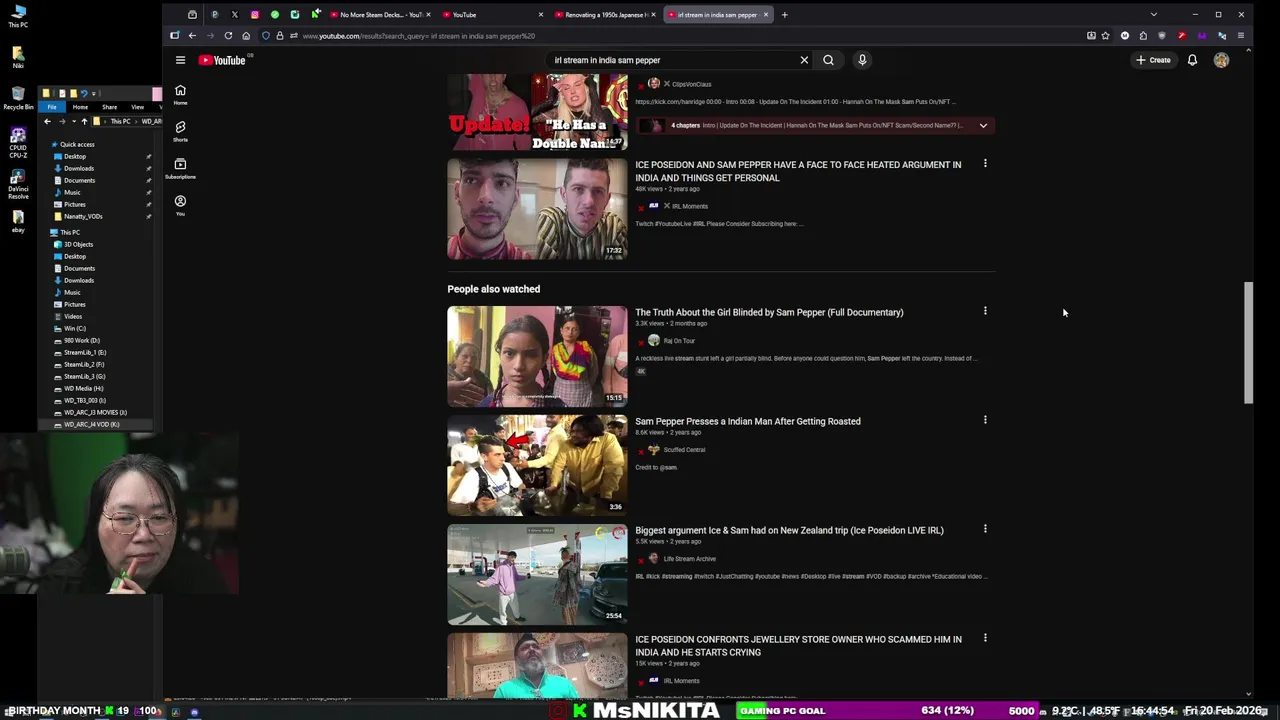Open YouTube notifications bell

(x=1192, y=60)
